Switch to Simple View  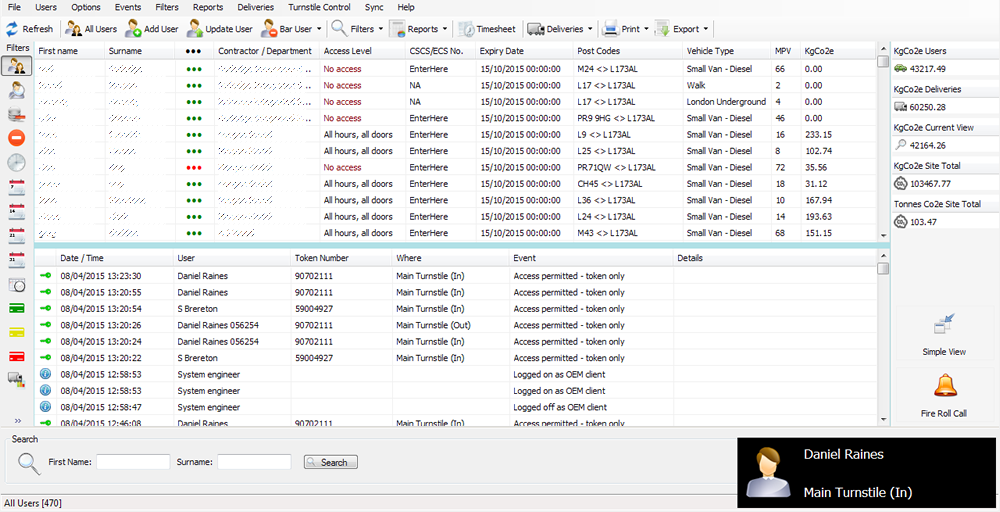point(944,325)
